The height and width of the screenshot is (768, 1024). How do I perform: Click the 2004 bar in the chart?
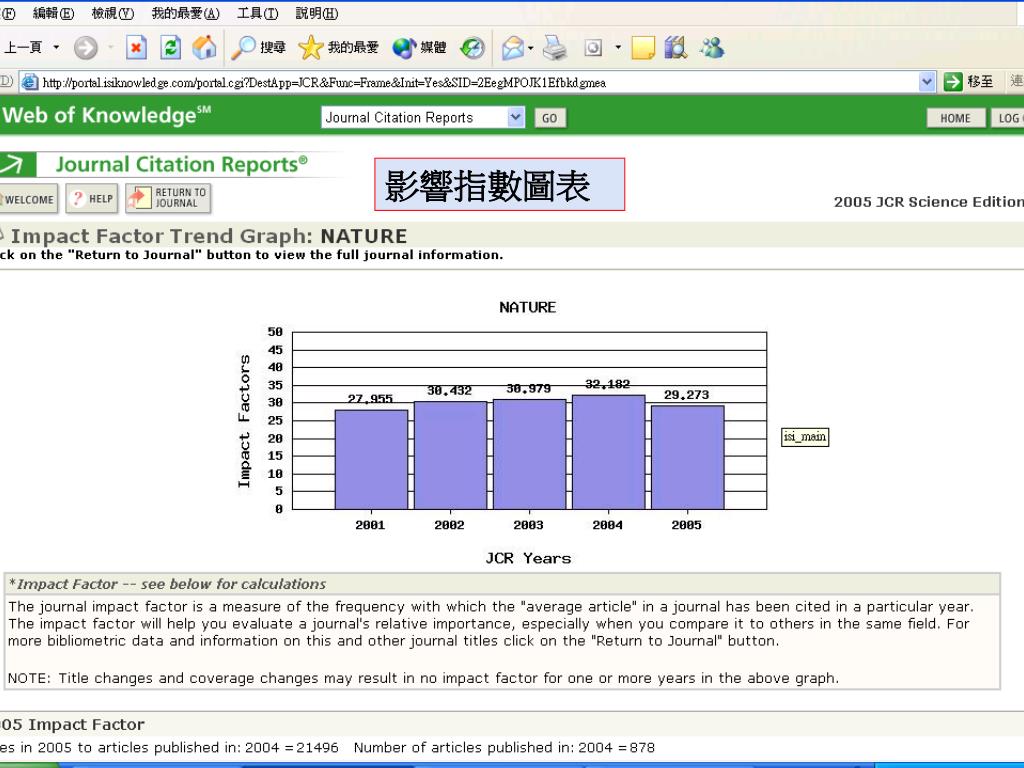coord(608,452)
